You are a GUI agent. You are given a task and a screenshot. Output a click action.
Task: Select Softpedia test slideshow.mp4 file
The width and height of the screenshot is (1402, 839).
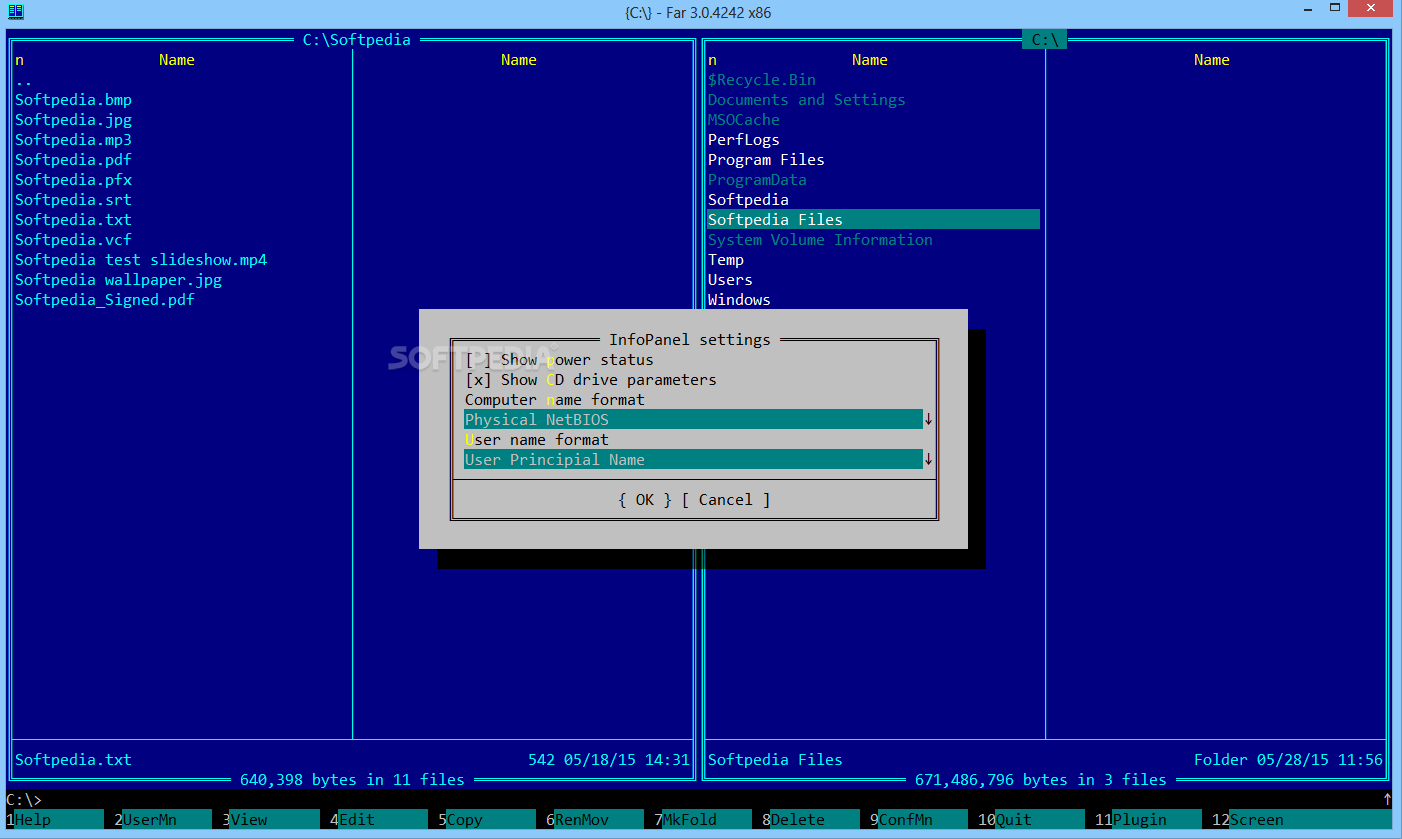pos(141,260)
